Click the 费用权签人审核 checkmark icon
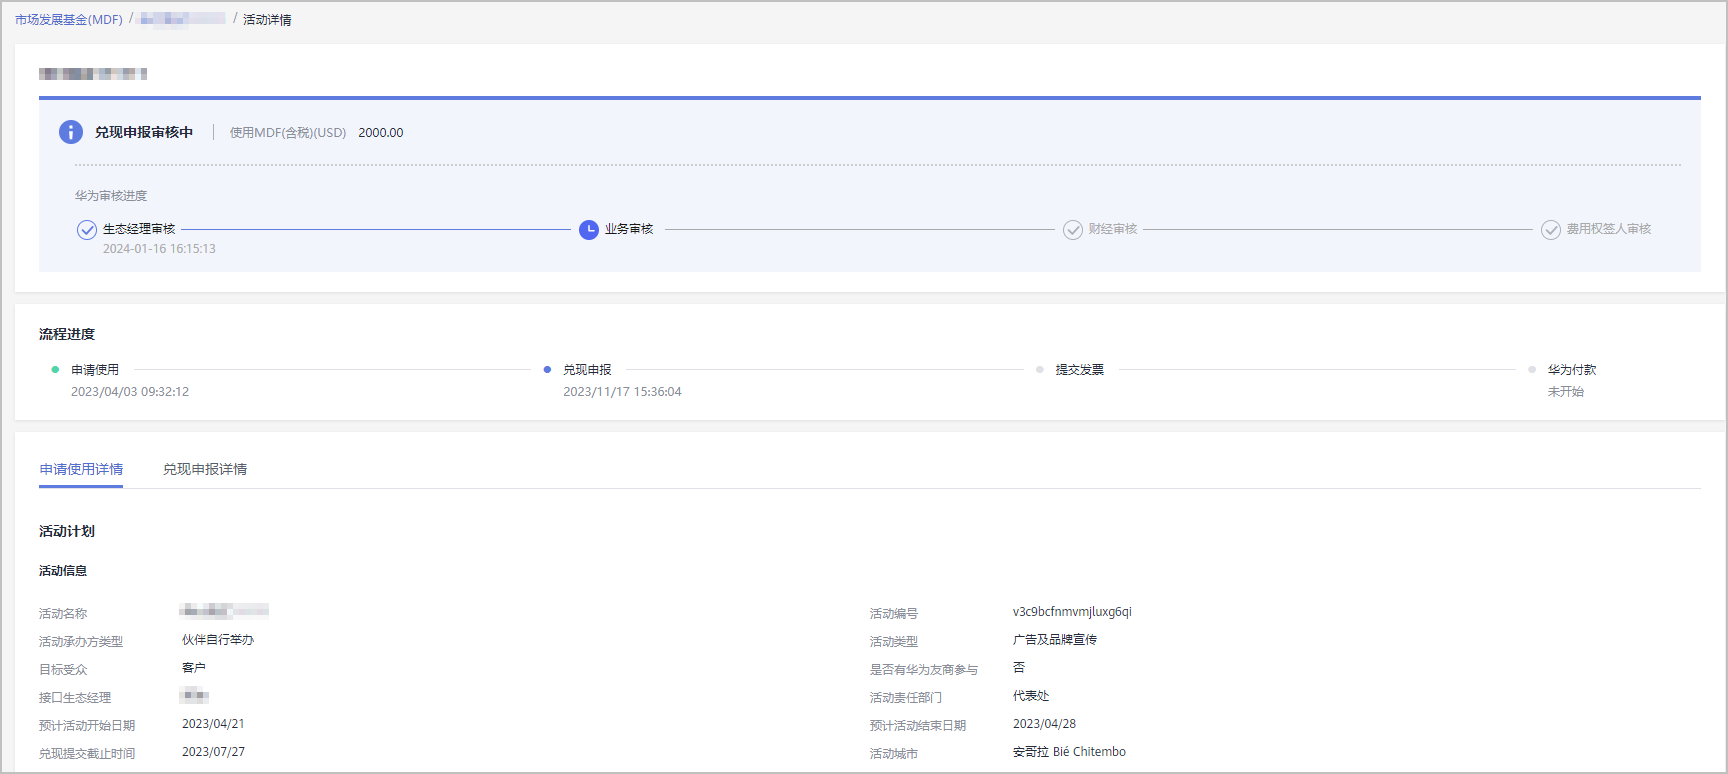The image size is (1728, 774). (1551, 230)
